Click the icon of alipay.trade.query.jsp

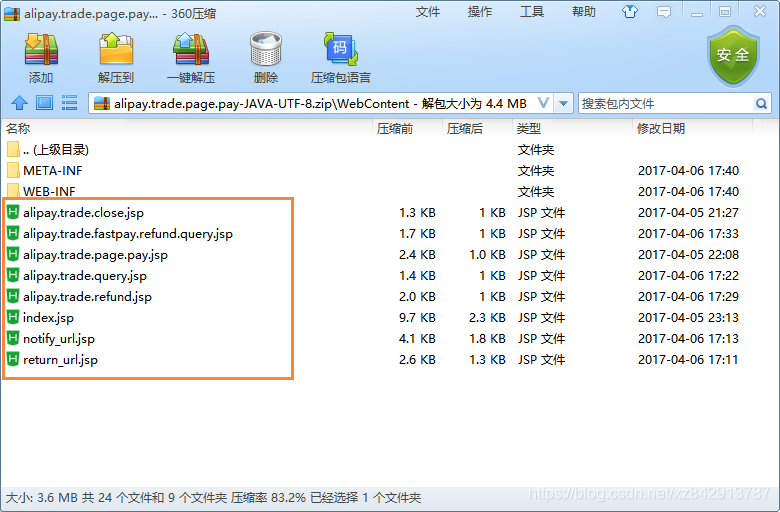click(x=13, y=275)
